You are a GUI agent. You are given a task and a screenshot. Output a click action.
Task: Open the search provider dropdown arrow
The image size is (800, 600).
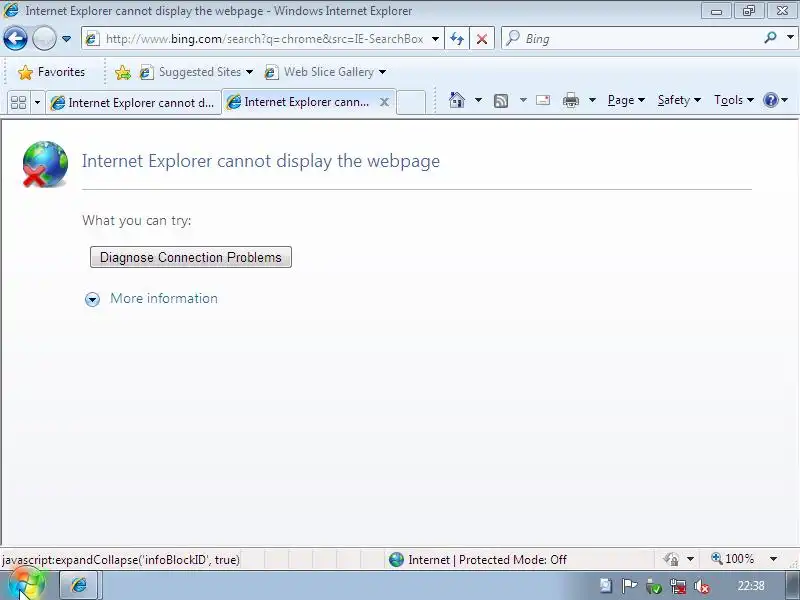(x=790, y=37)
